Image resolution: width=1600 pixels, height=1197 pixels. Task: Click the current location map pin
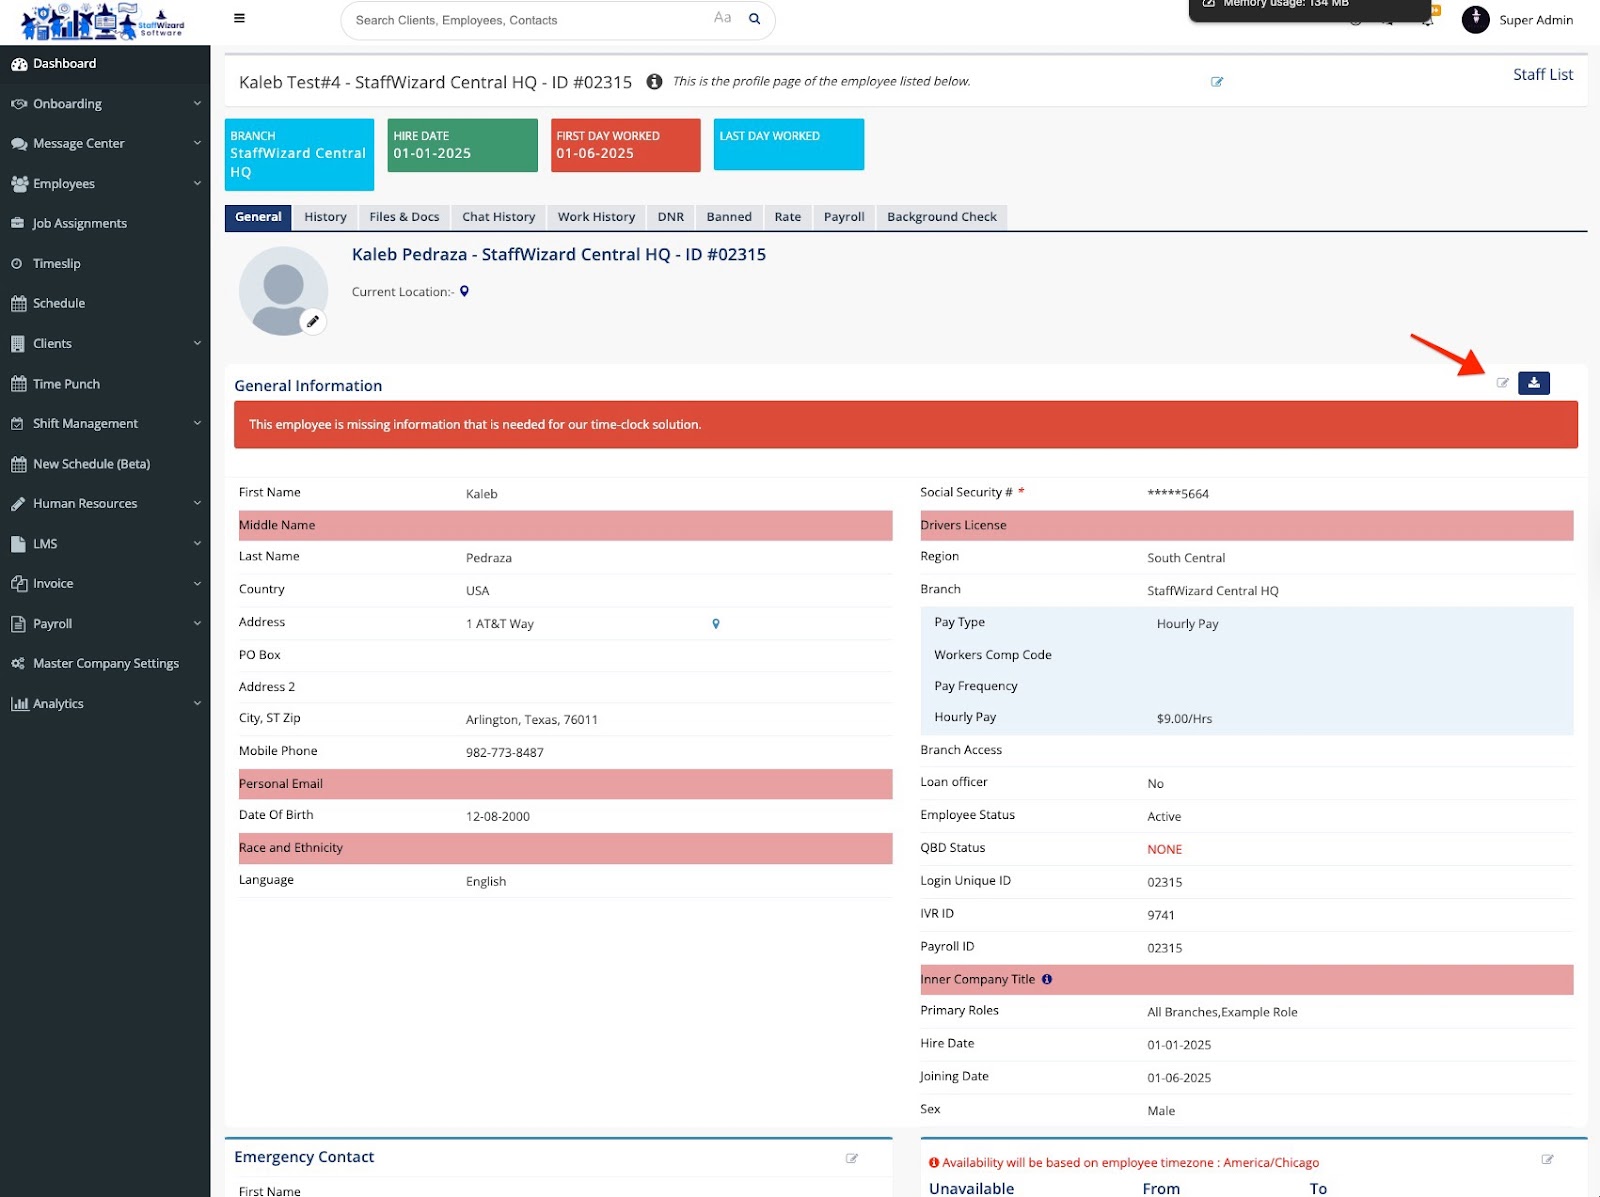pyautogui.click(x=464, y=292)
